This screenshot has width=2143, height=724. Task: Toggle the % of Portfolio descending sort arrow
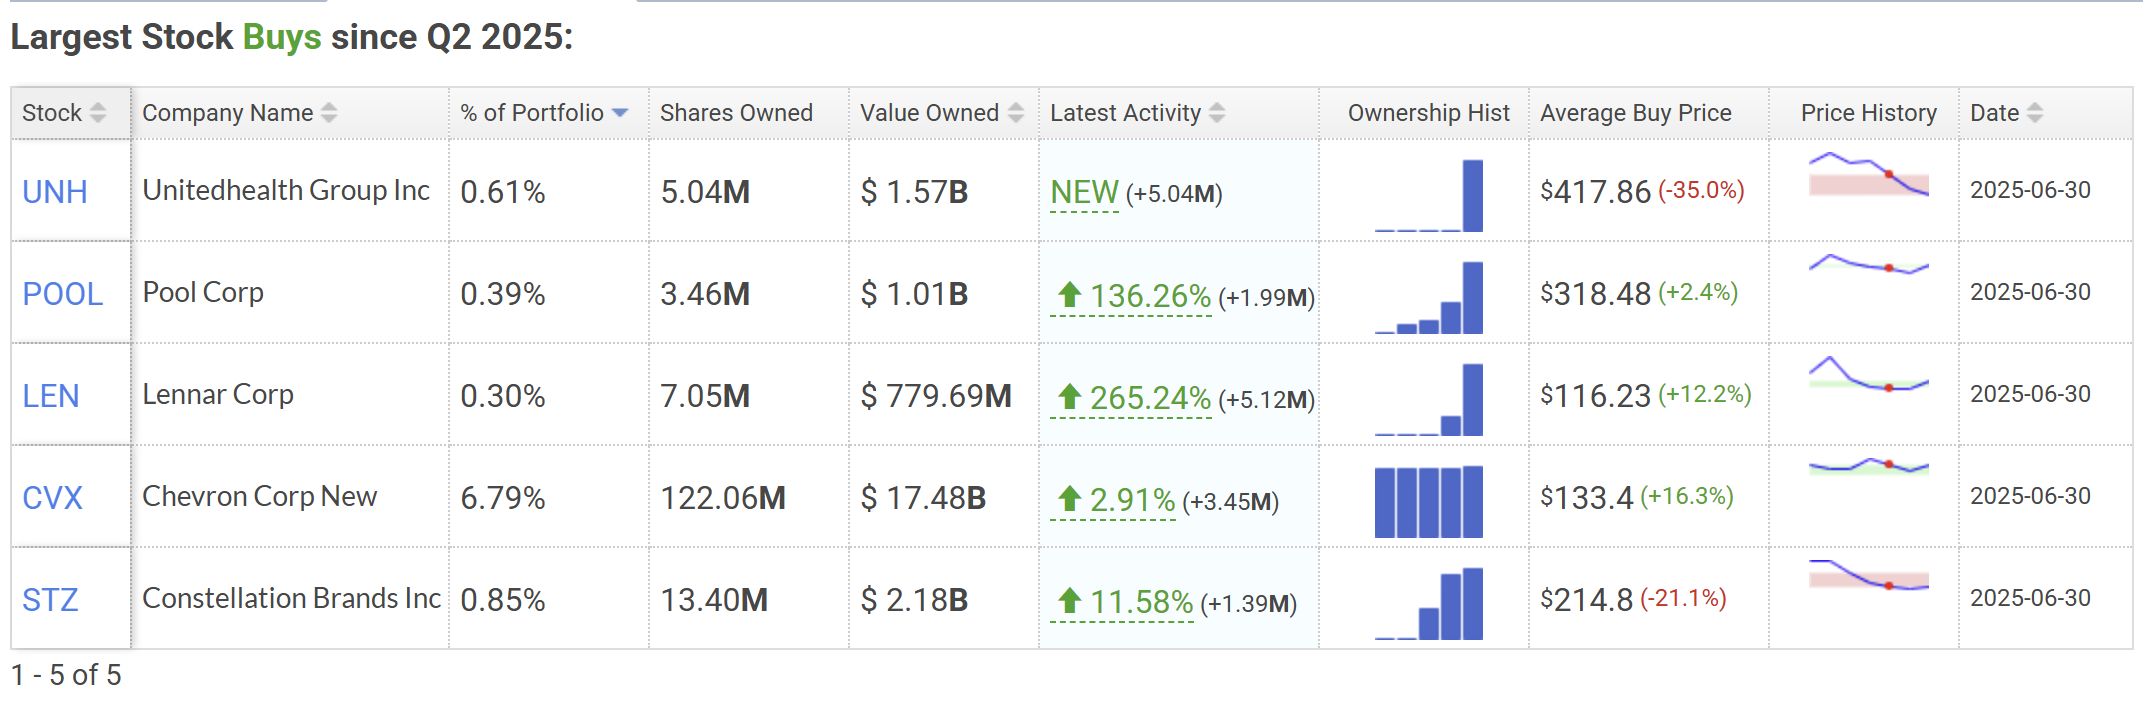(620, 113)
